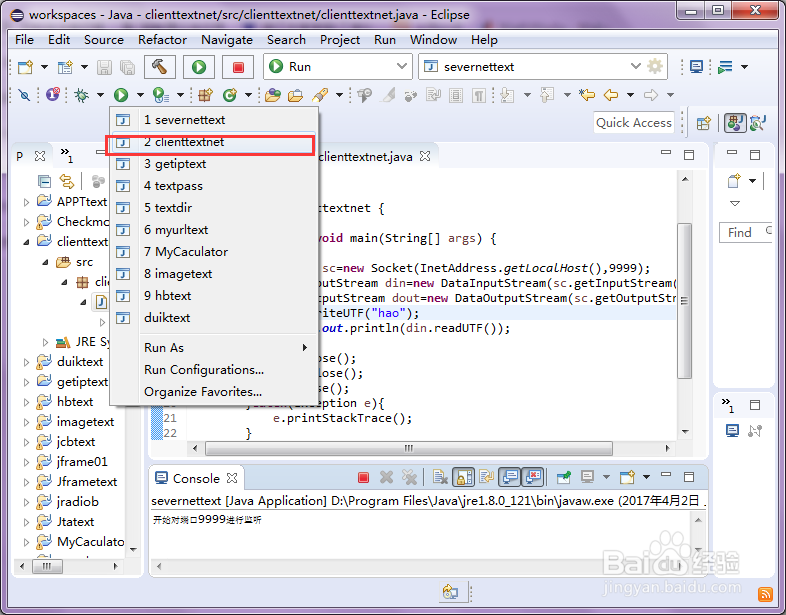The height and width of the screenshot is (615, 786).
Task: Click the Debug bug icon
Action: (81, 94)
